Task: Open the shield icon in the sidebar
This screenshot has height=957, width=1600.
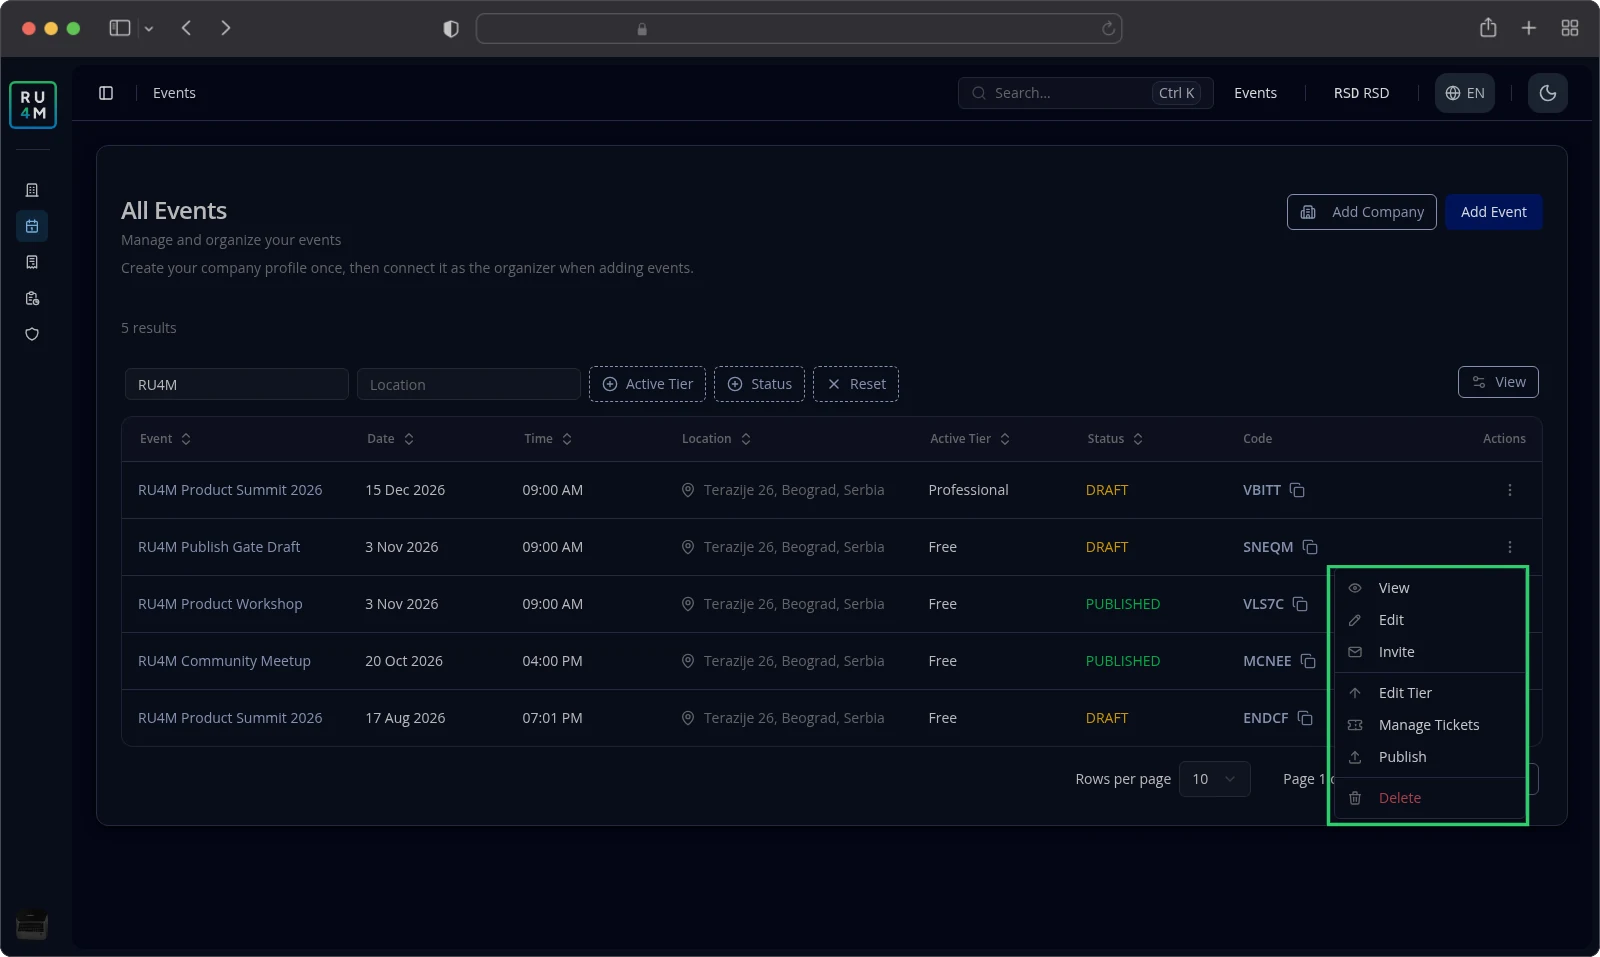Action: pos(32,334)
